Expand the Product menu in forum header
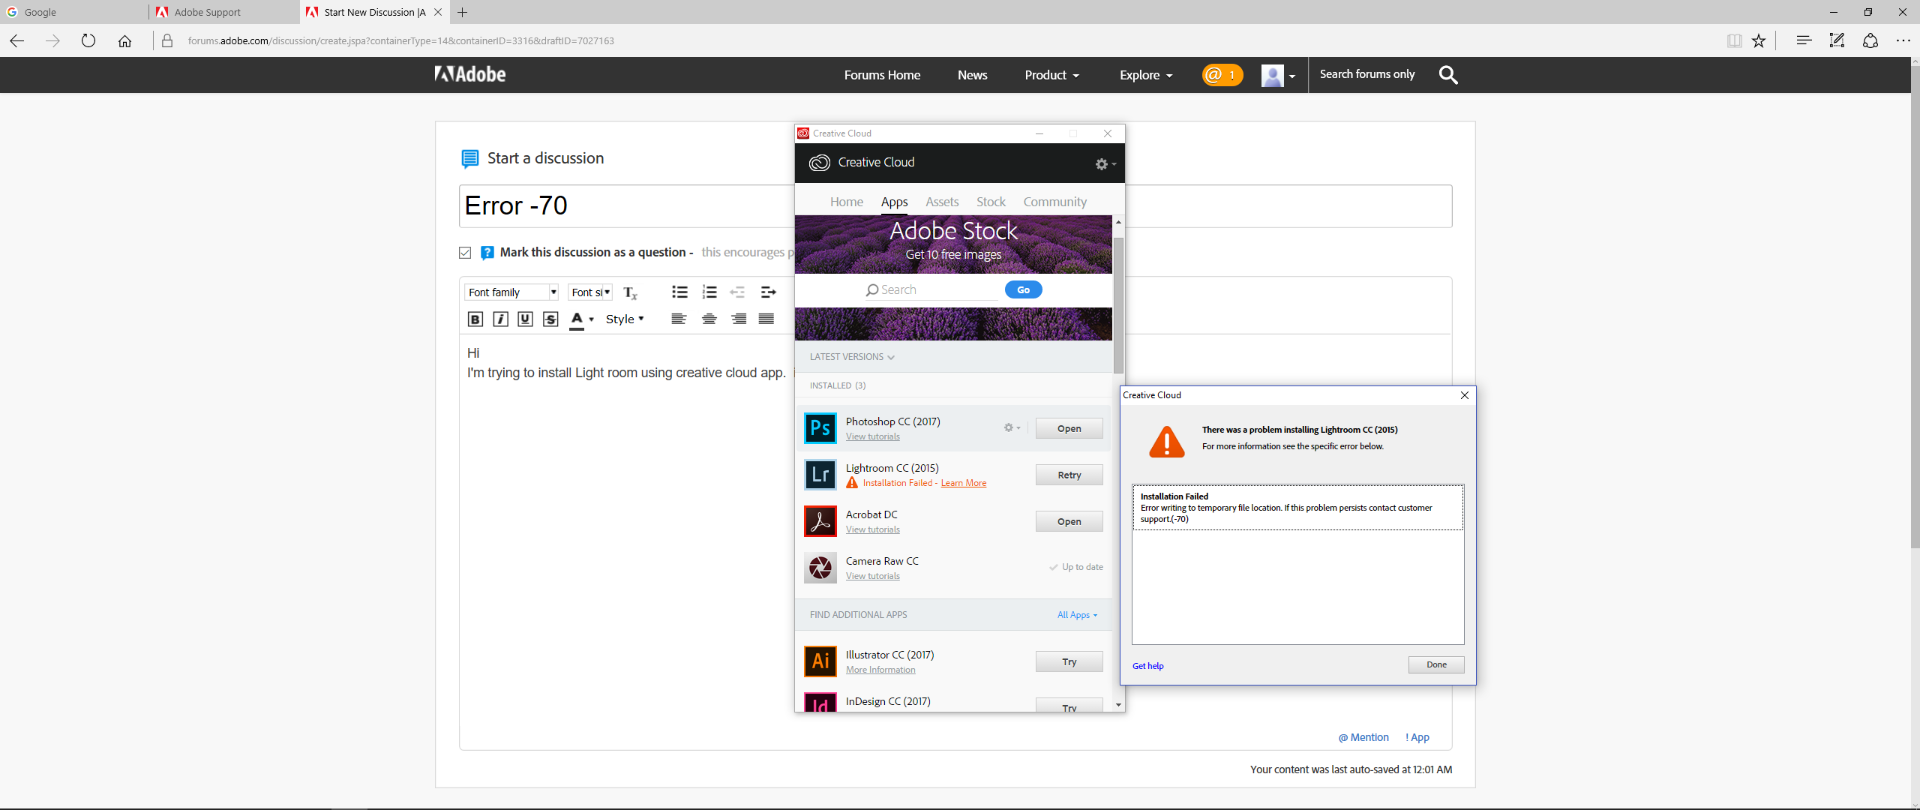 pos(1052,75)
